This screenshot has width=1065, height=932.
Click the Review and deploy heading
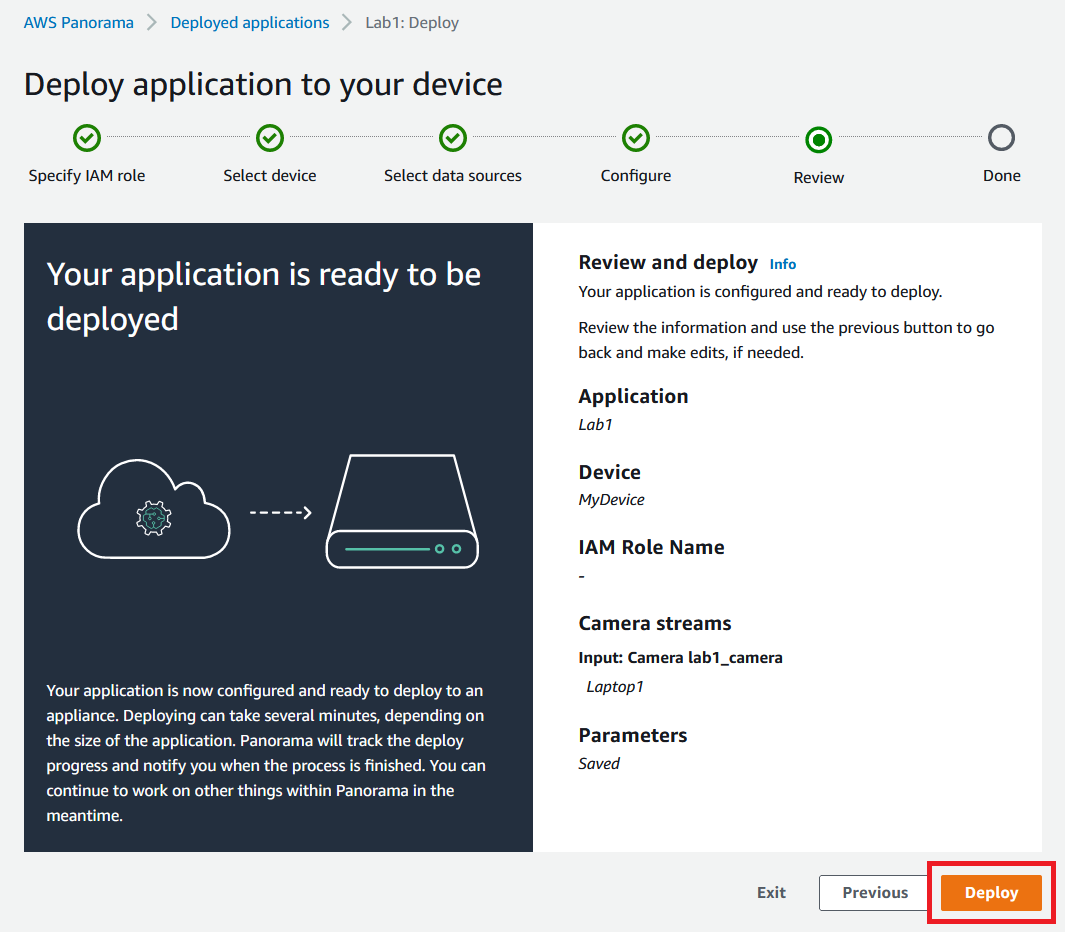coord(668,262)
